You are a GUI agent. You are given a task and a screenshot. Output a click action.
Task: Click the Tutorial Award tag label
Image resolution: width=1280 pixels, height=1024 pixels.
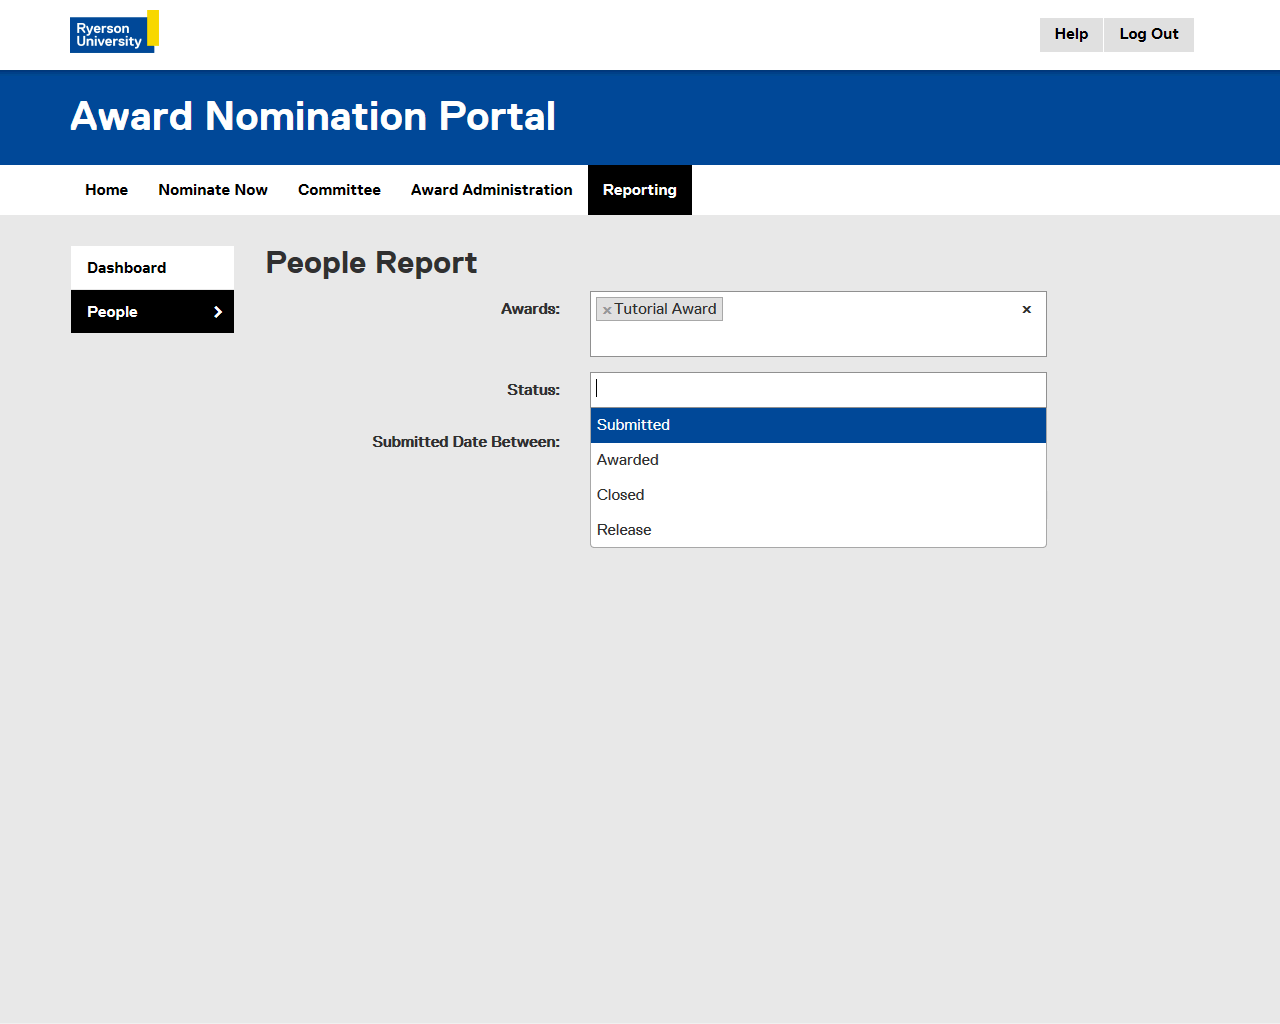tap(665, 309)
